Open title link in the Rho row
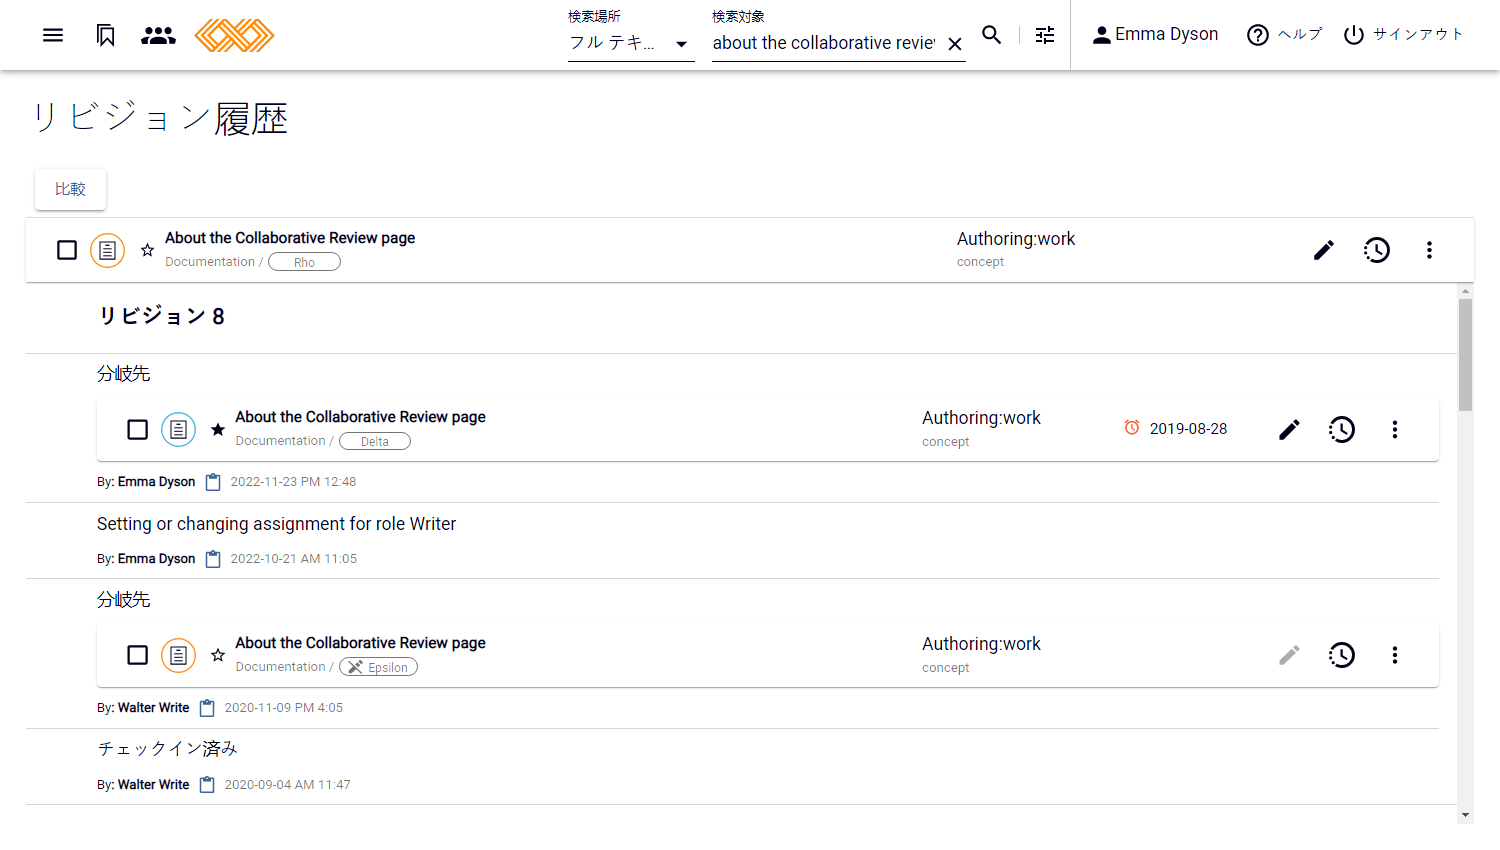 point(290,238)
